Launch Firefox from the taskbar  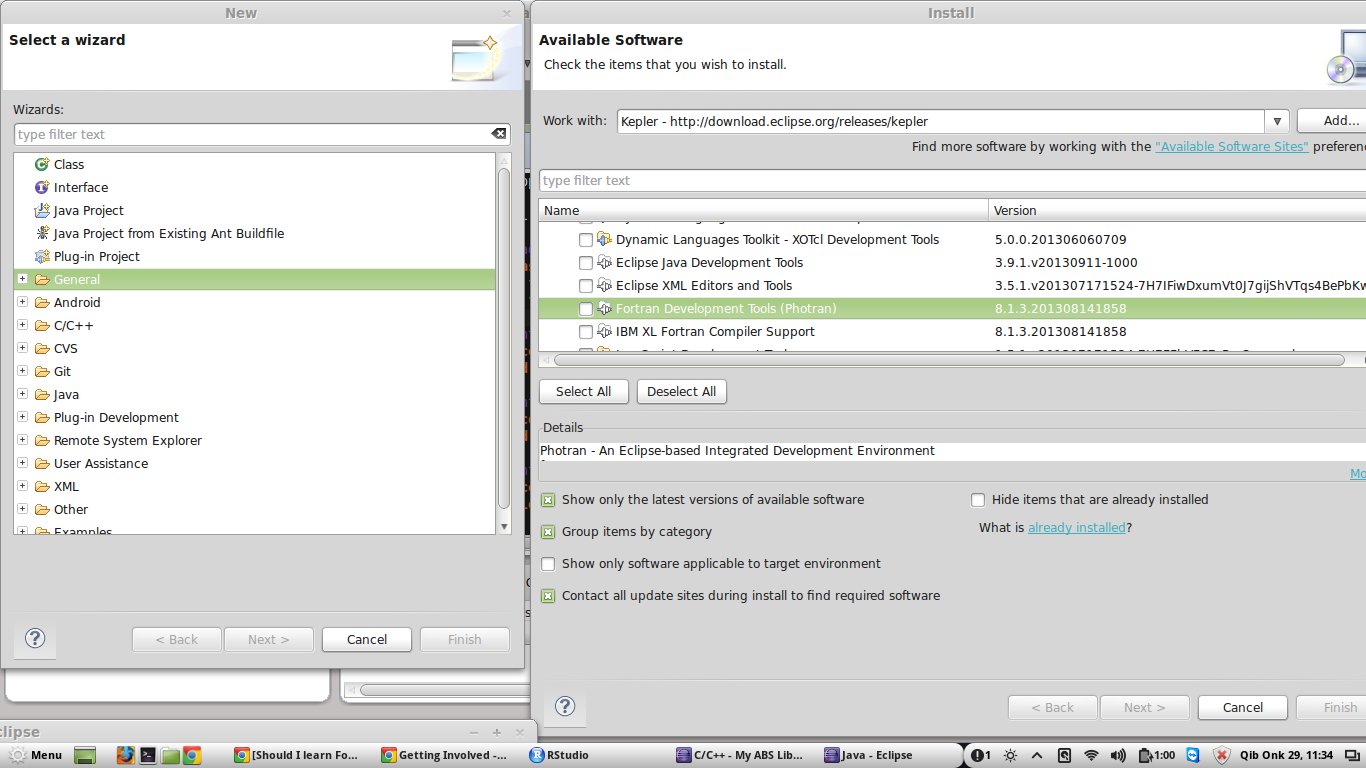[x=125, y=755]
